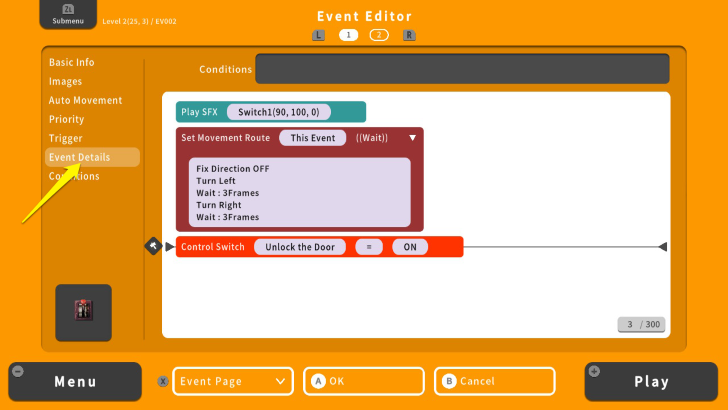Click the minus icon on the Menu button
728x410 pixels.
18,371
